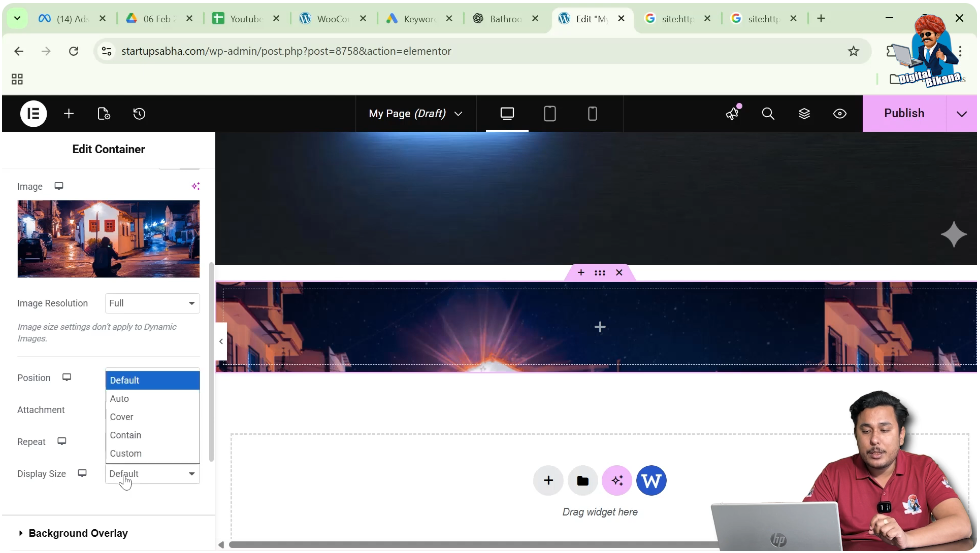Click the AI sparkle icon next to Image
The height and width of the screenshot is (553, 980).
point(196,186)
